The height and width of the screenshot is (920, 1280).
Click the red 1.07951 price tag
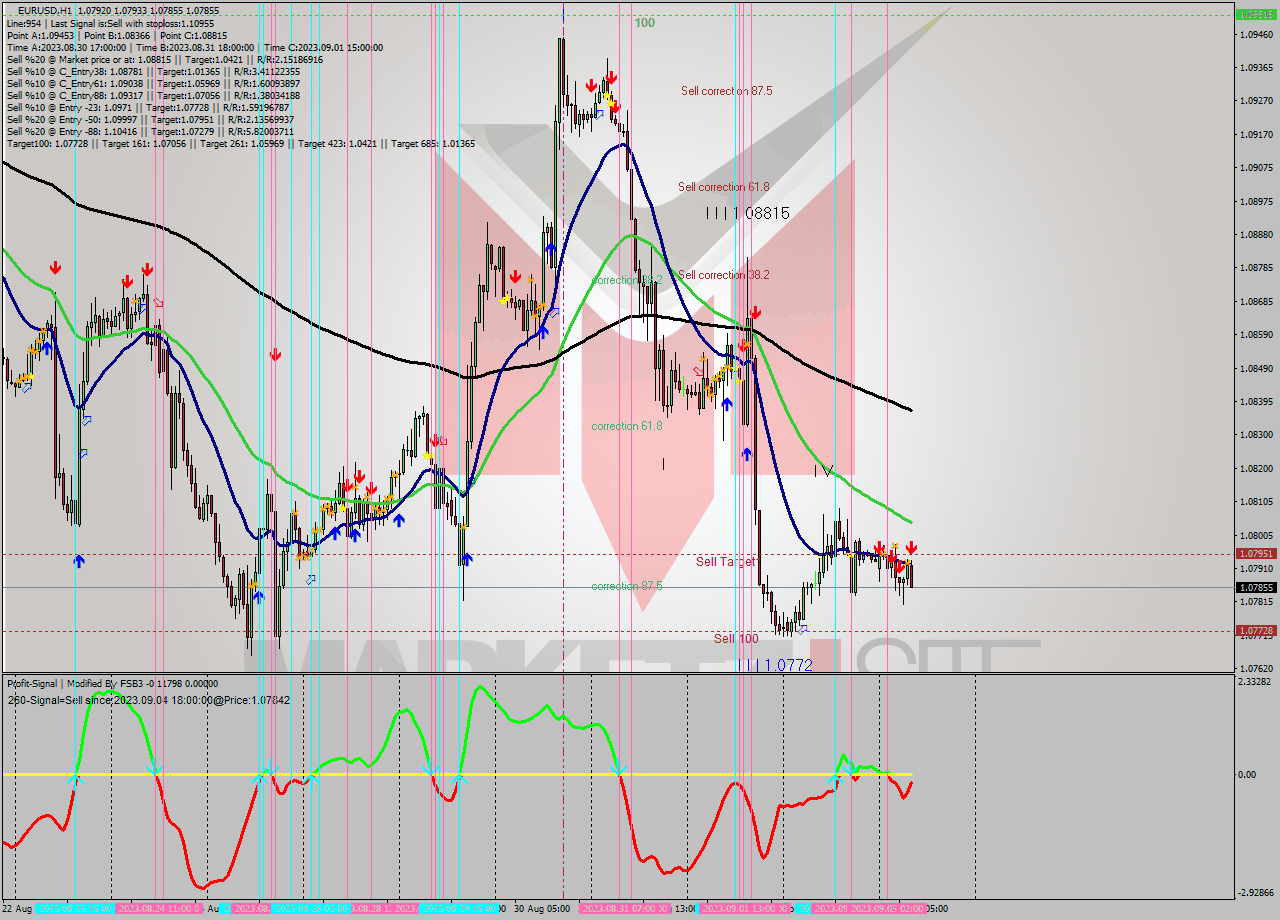(x=1256, y=553)
